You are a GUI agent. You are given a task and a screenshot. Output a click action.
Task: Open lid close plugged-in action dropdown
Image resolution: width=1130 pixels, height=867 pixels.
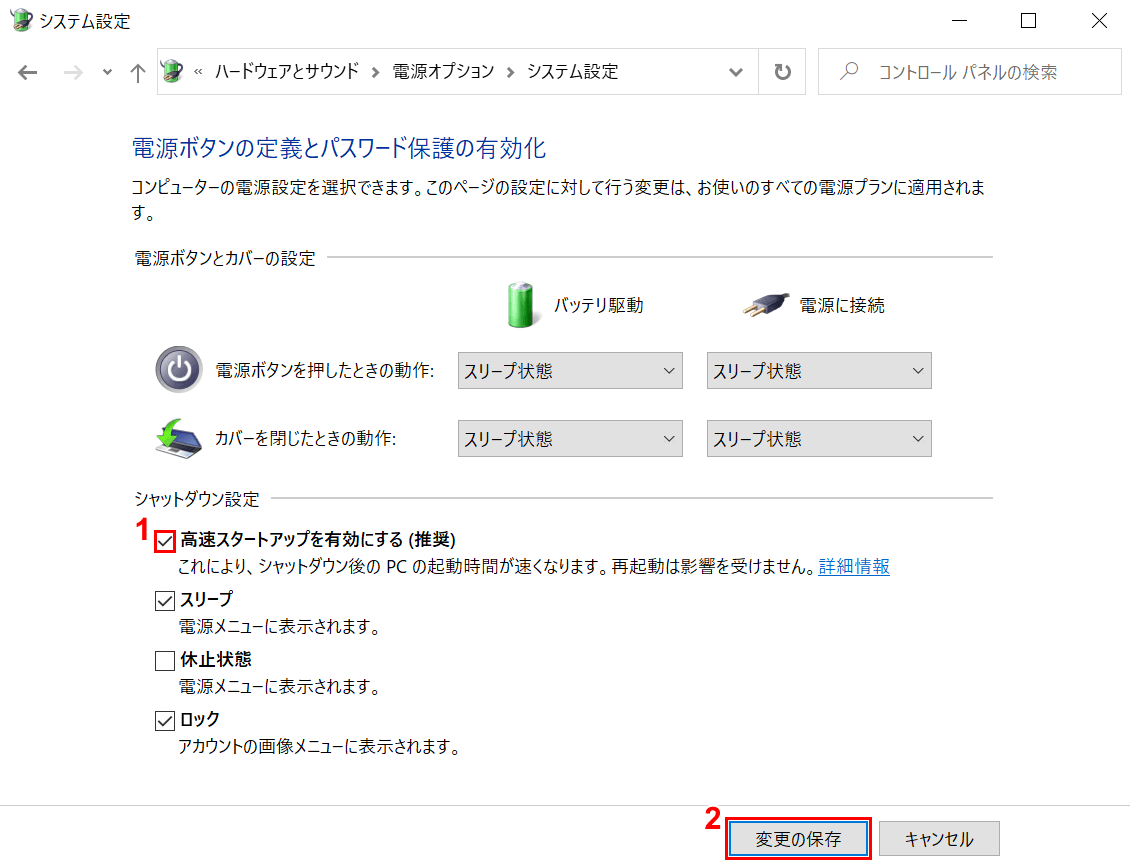click(x=819, y=438)
